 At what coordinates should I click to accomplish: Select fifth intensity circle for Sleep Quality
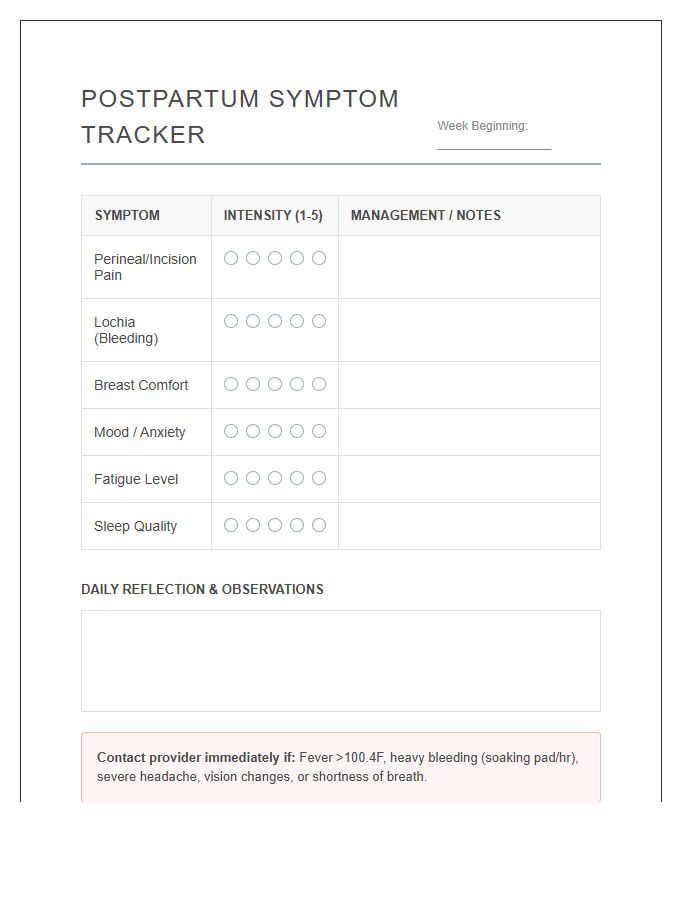tap(319, 526)
